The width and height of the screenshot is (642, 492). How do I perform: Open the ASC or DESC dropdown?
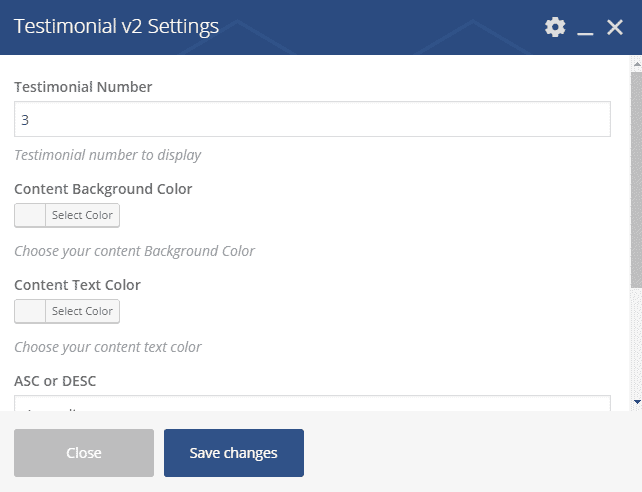coord(312,403)
